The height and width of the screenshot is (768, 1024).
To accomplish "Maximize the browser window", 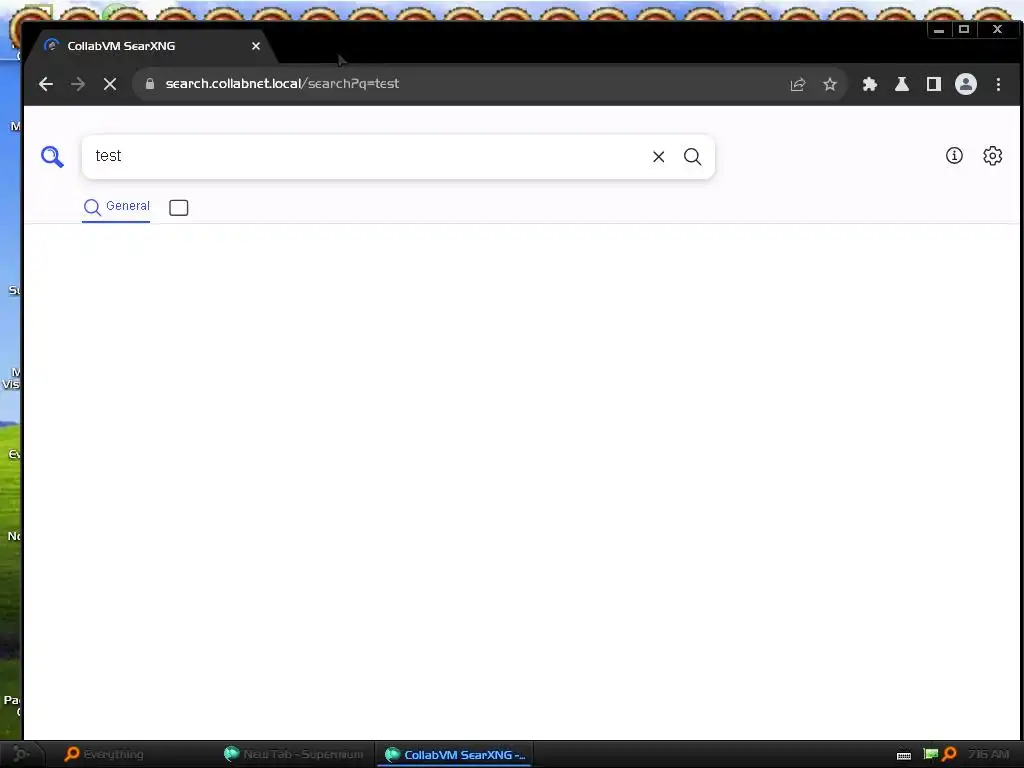I will 964,29.
